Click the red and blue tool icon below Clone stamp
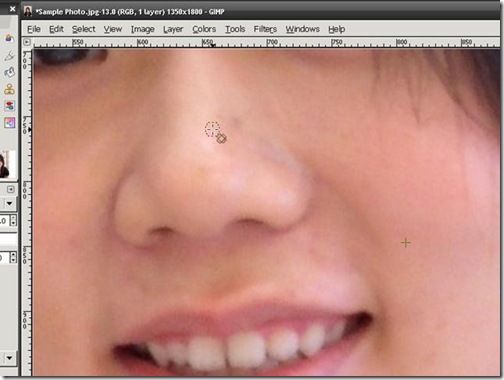The height and width of the screenshot is (380, 504). pyautogui.click(x=9, y=106)
